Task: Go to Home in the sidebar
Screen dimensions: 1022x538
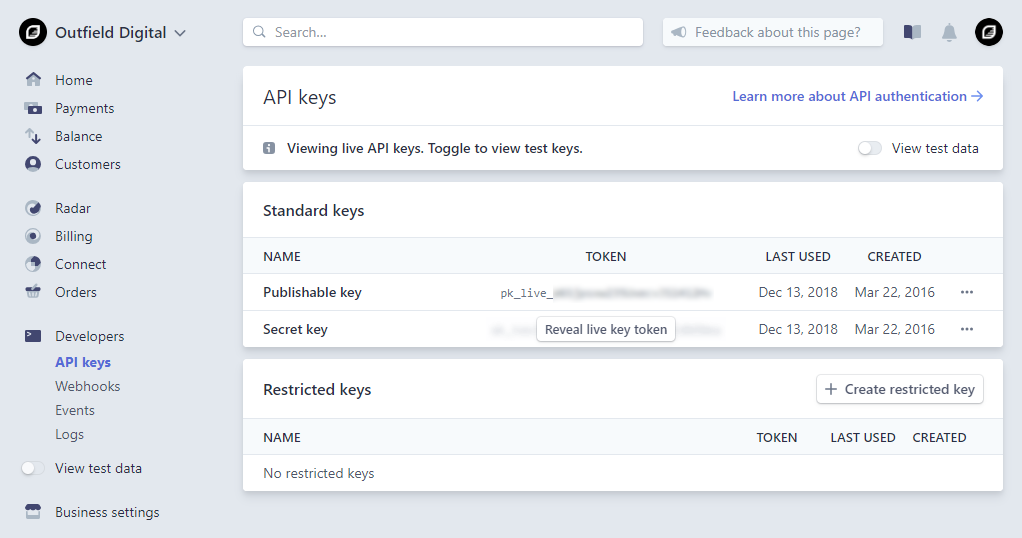Action: pos(74,80)
